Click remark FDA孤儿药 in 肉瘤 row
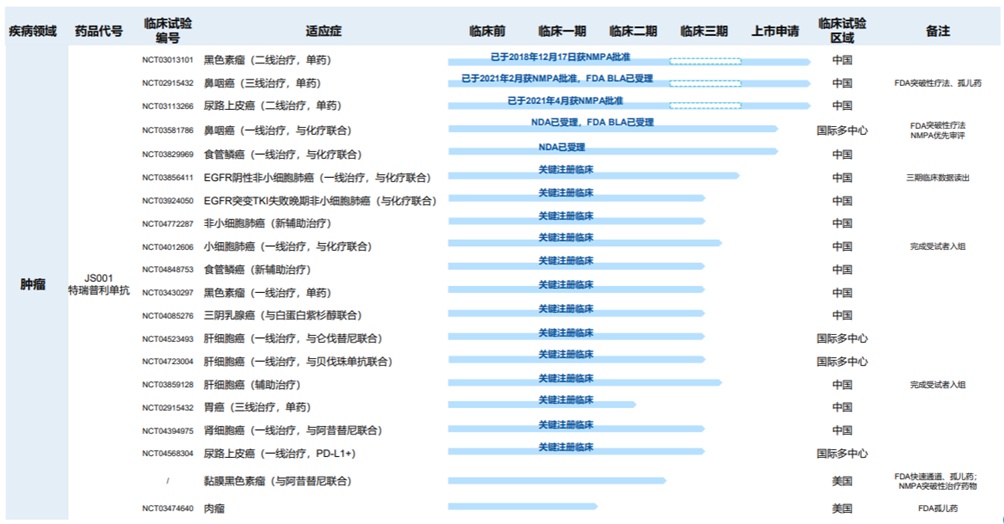1004x524 pixels. coord(938,509)
